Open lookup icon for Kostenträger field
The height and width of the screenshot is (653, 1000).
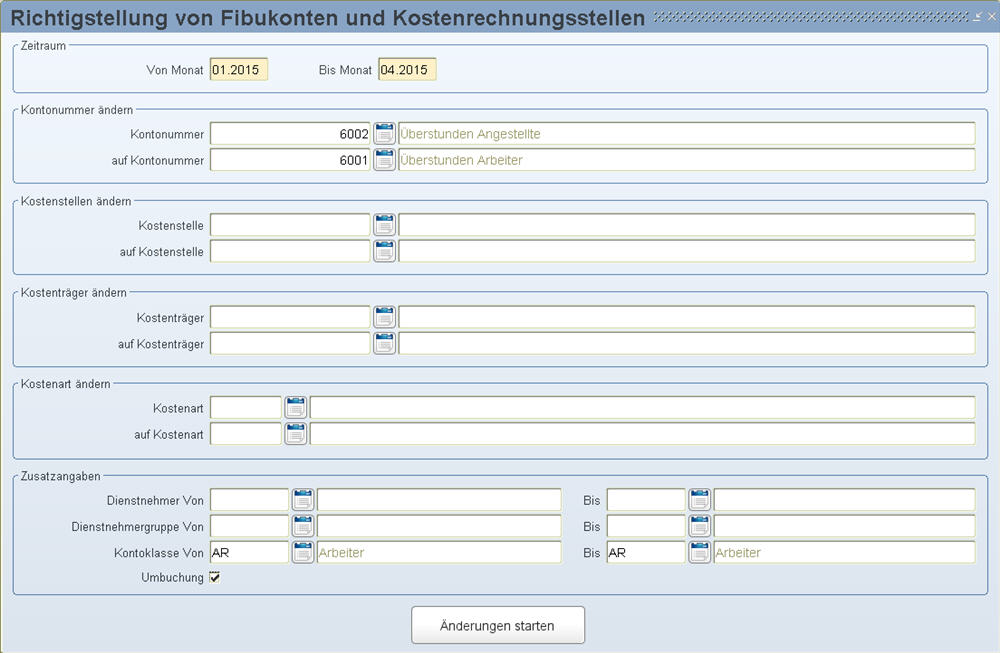pos(384,317)
